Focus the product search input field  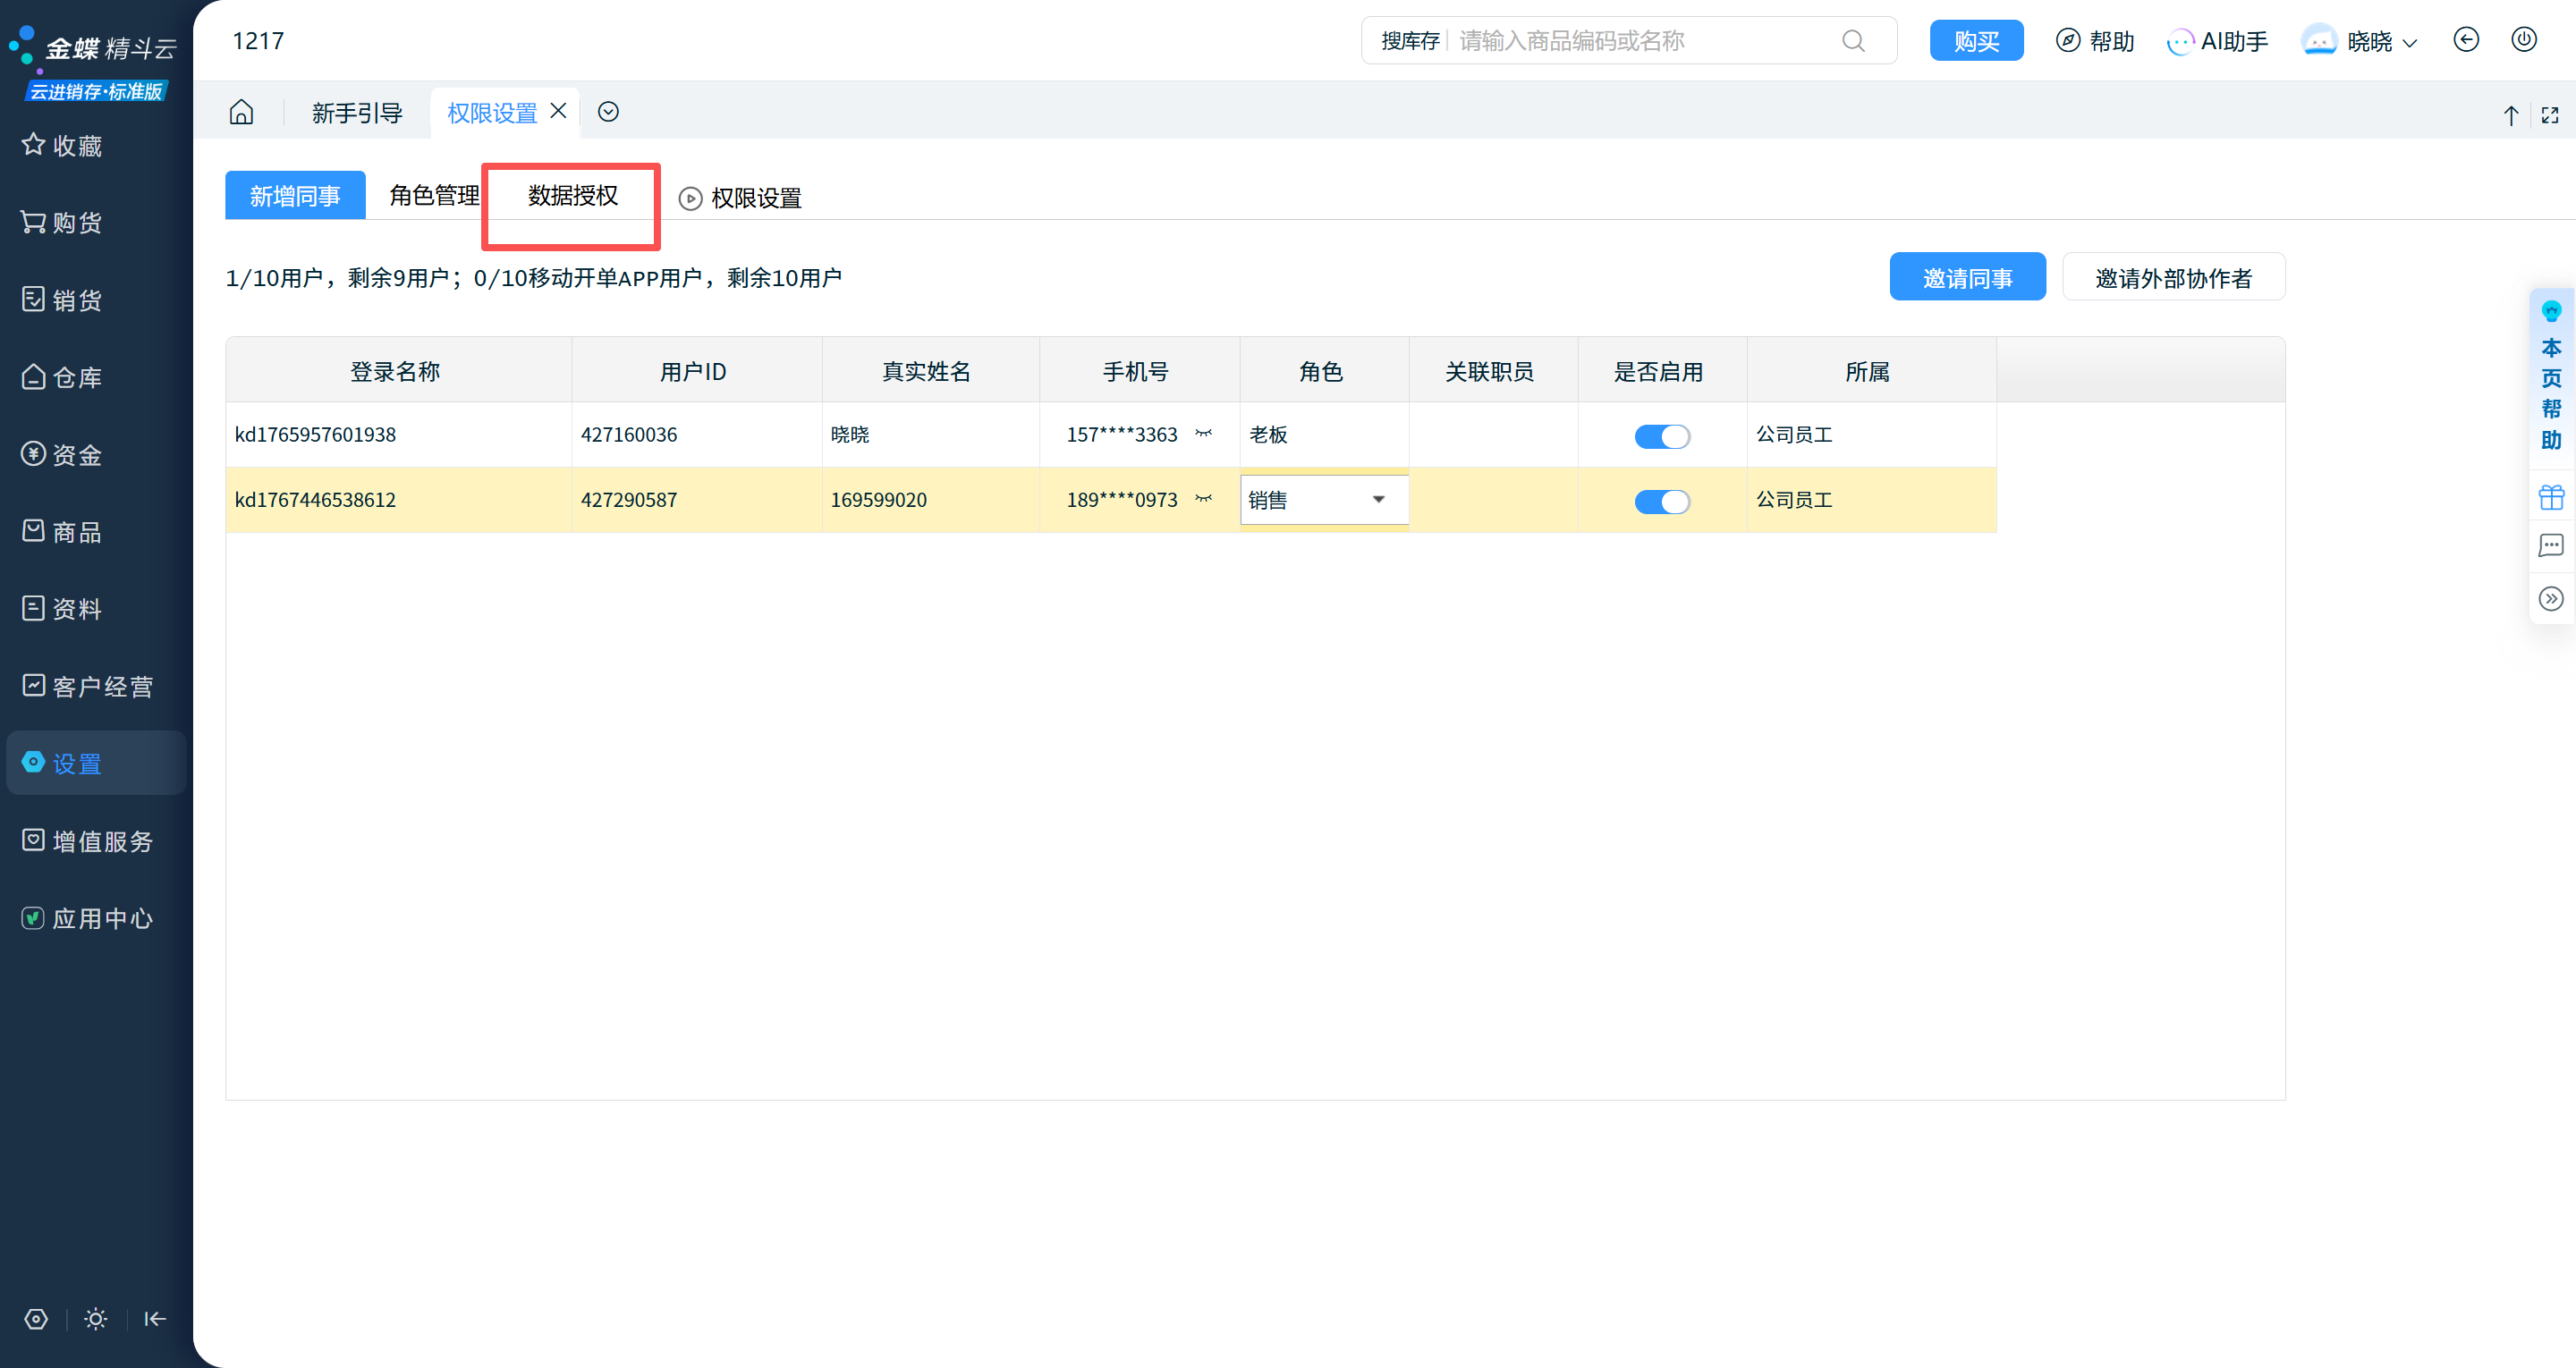point(1640,41)
